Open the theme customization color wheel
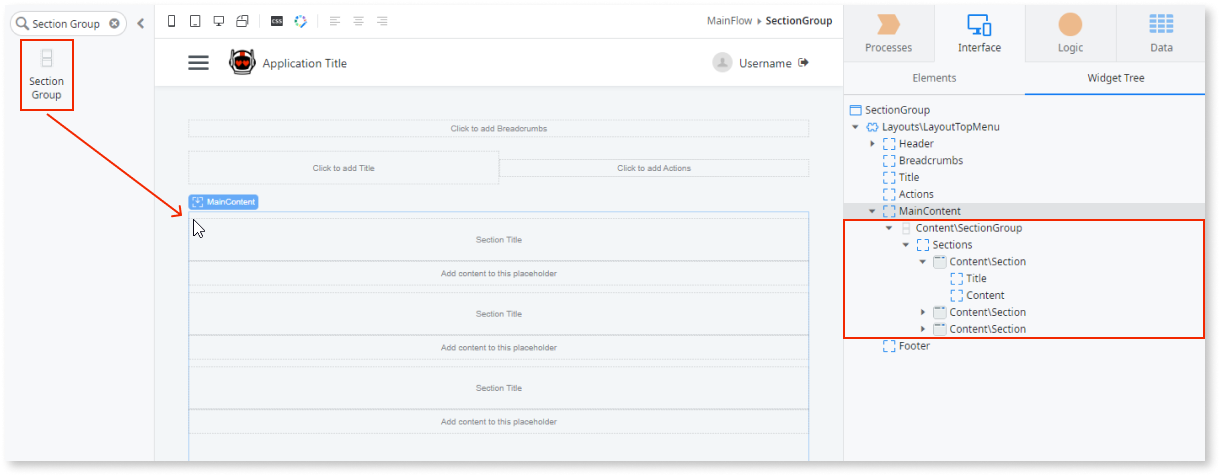The image size is (1220, 476). [300, 21]
